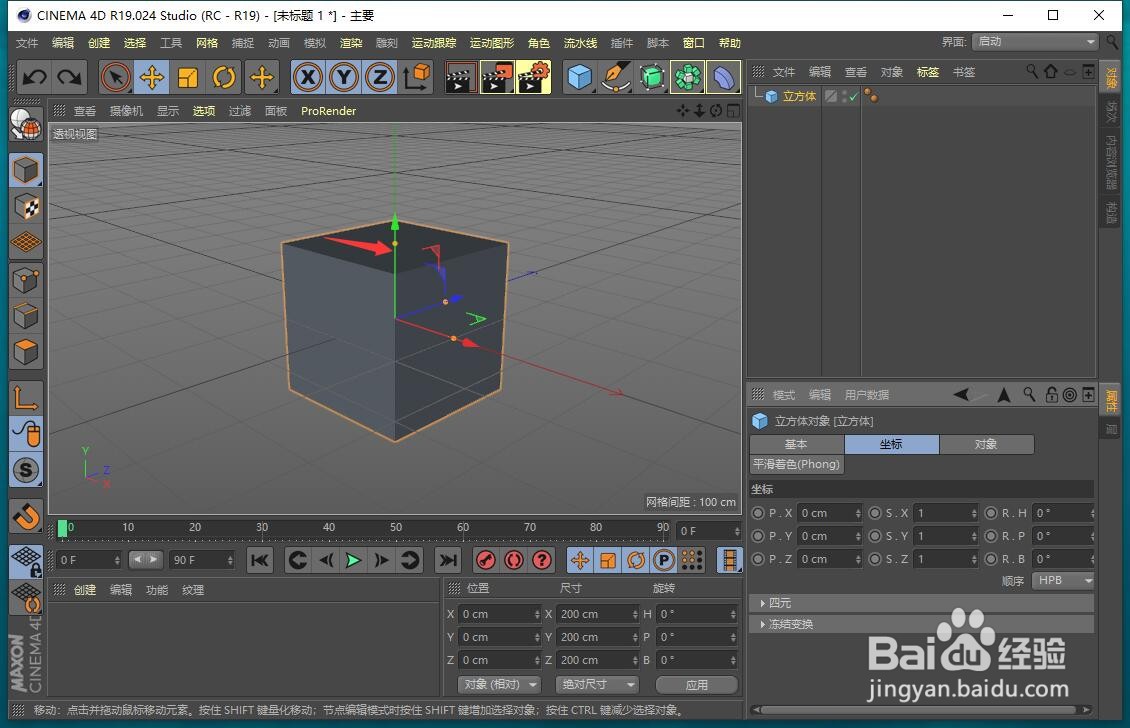Image resolution: width=1130 pixels, height=728 pixels.
Task: Open the array modeling objects icon
Action: (688, 77)
